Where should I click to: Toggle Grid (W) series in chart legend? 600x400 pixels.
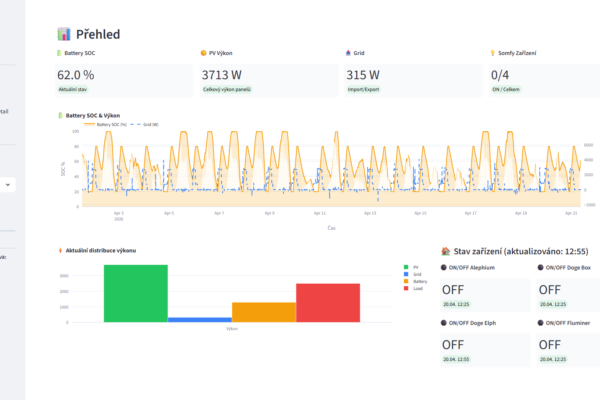pos(142,124)
